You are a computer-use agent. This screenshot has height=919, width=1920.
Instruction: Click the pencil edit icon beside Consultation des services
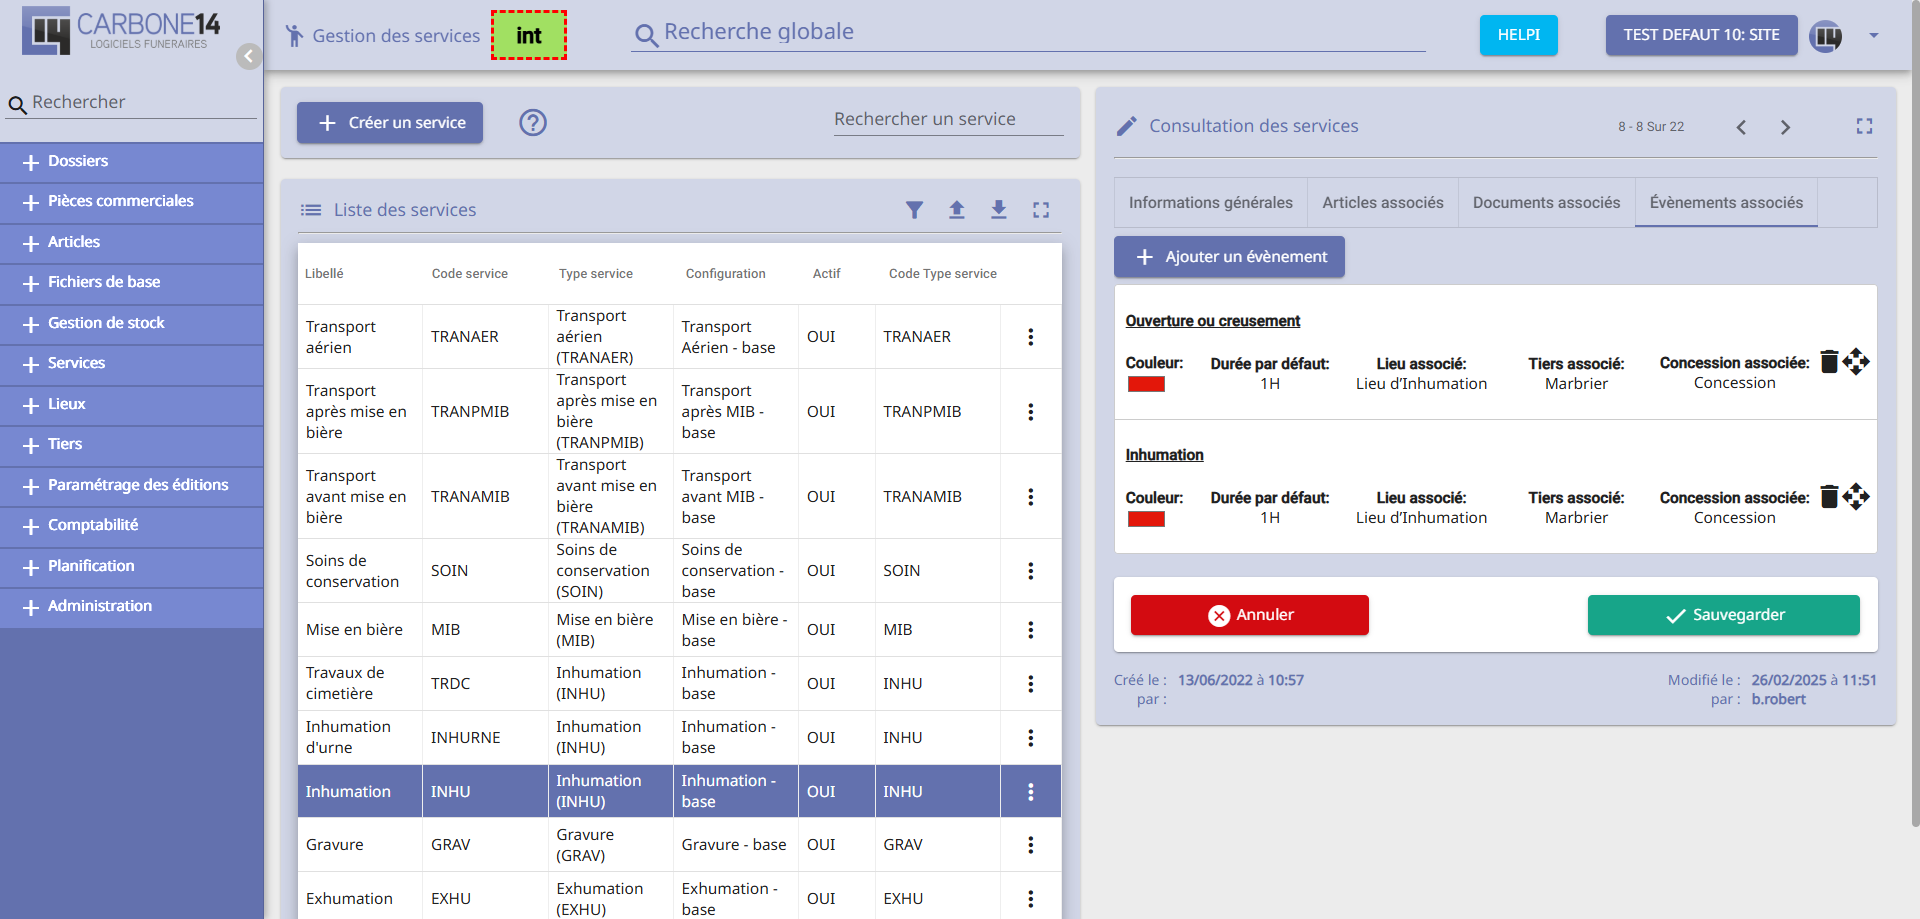coord(1127,126)
